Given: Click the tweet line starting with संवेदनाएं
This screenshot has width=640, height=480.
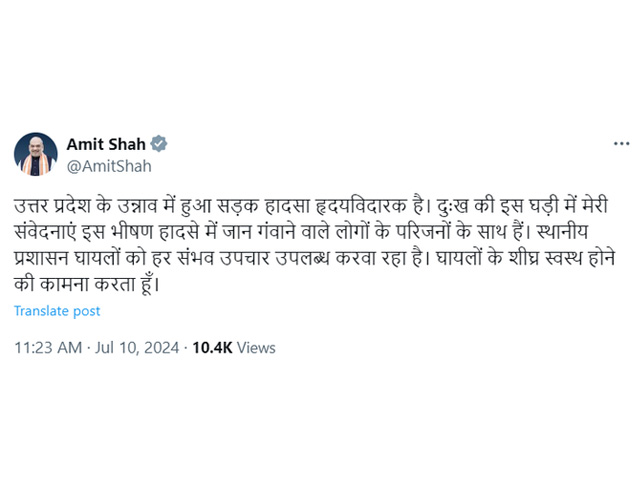Looking at the screenshot, I should [x=301, y=232].
